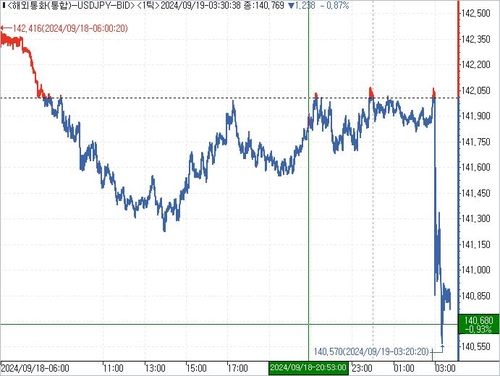Click the 01:00 time axis label
Screen dimensions: 500x376
pyautogui.click(x=404, y=368)
